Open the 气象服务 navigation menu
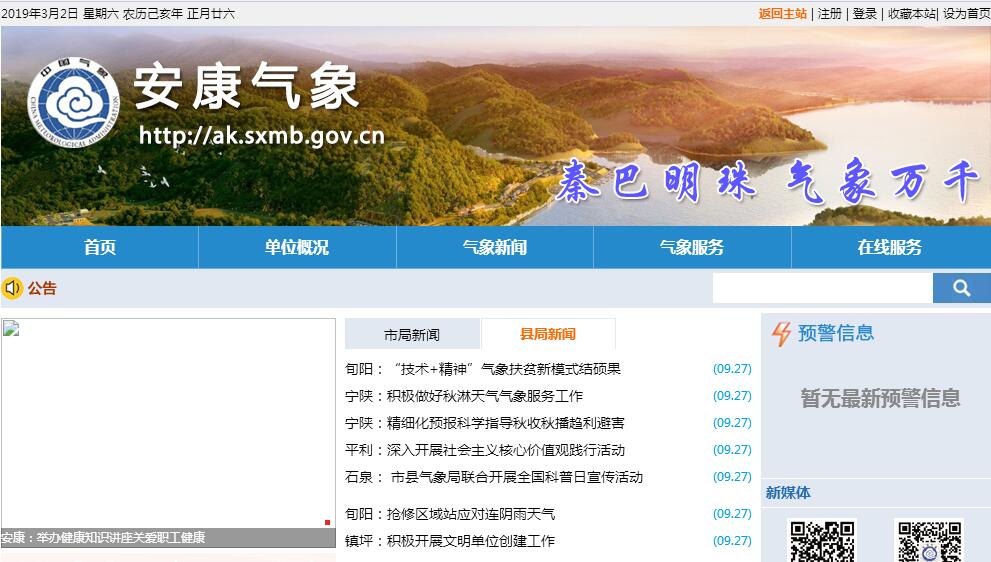991x562 pixels. pyautogui.click(x=692, y=247)
